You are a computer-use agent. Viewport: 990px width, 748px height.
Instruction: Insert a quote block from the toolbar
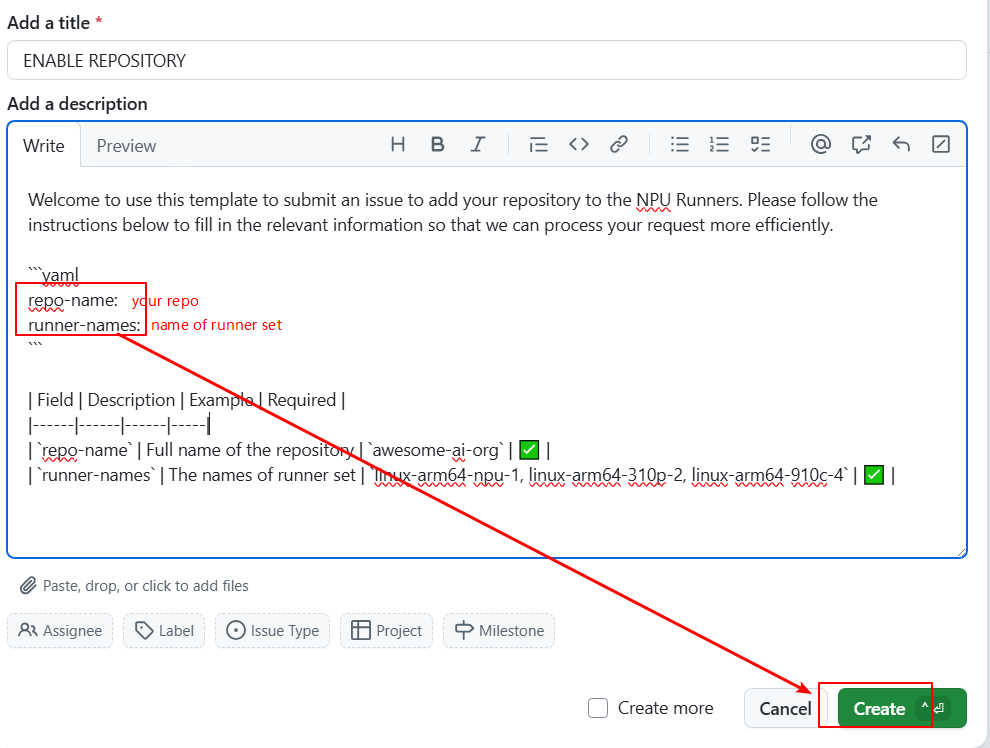tap(538, 145)
